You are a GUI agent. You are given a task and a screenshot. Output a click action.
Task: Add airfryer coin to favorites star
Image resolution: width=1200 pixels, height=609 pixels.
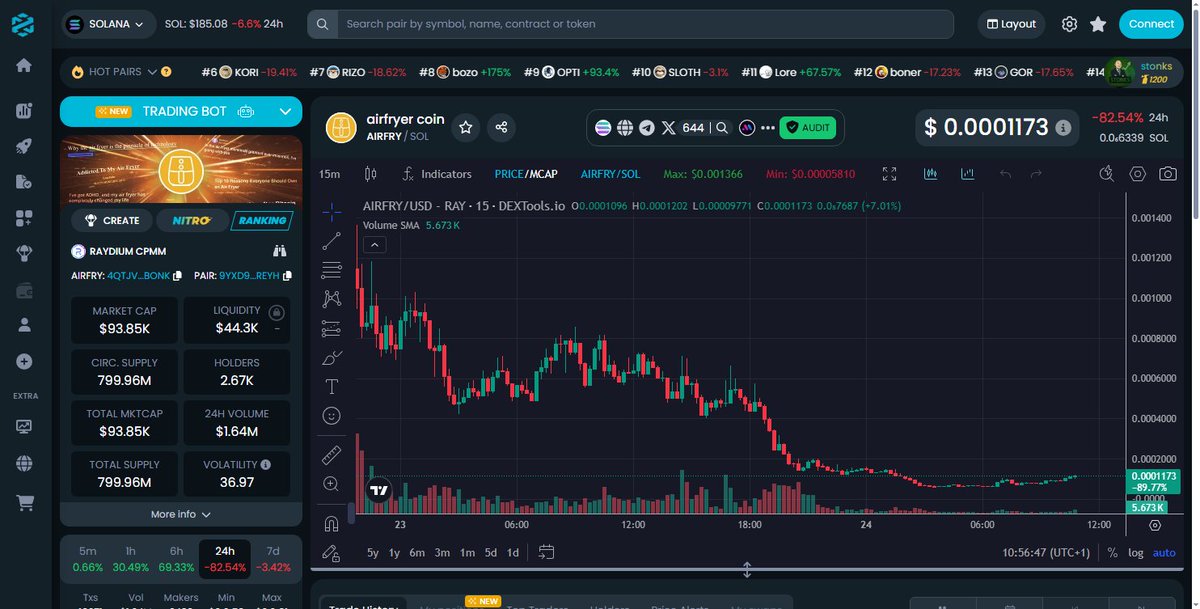[465, 127]
